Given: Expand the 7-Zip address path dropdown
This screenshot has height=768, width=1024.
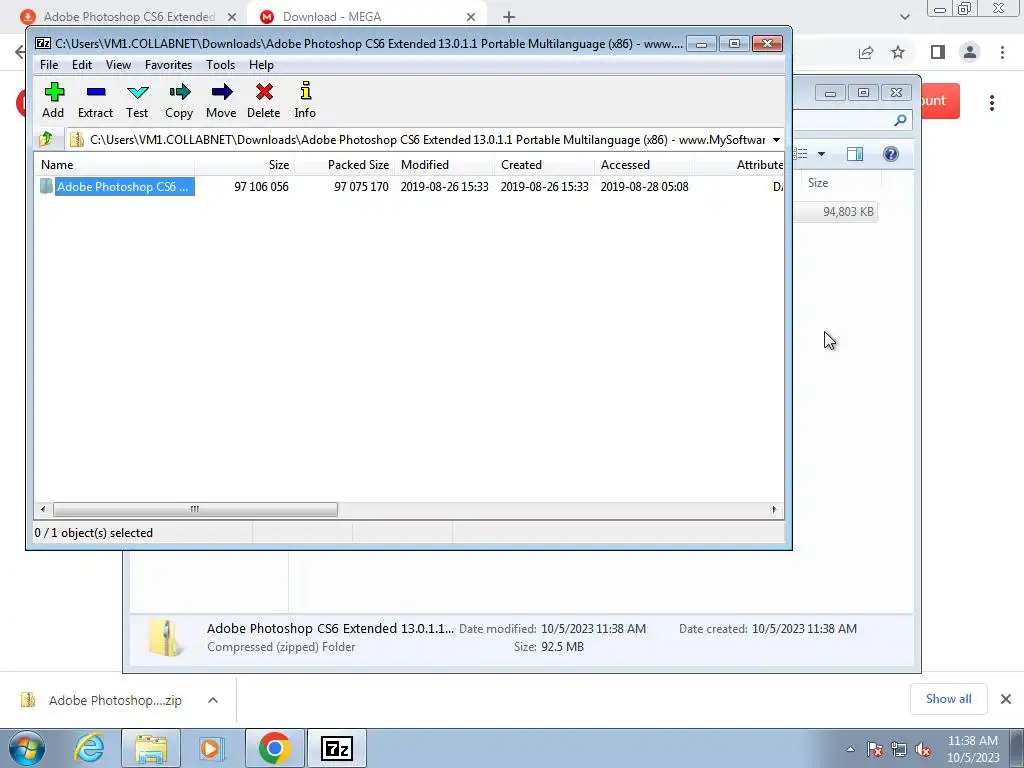Looking at the screenshot, I should click(x=776, y=140).
